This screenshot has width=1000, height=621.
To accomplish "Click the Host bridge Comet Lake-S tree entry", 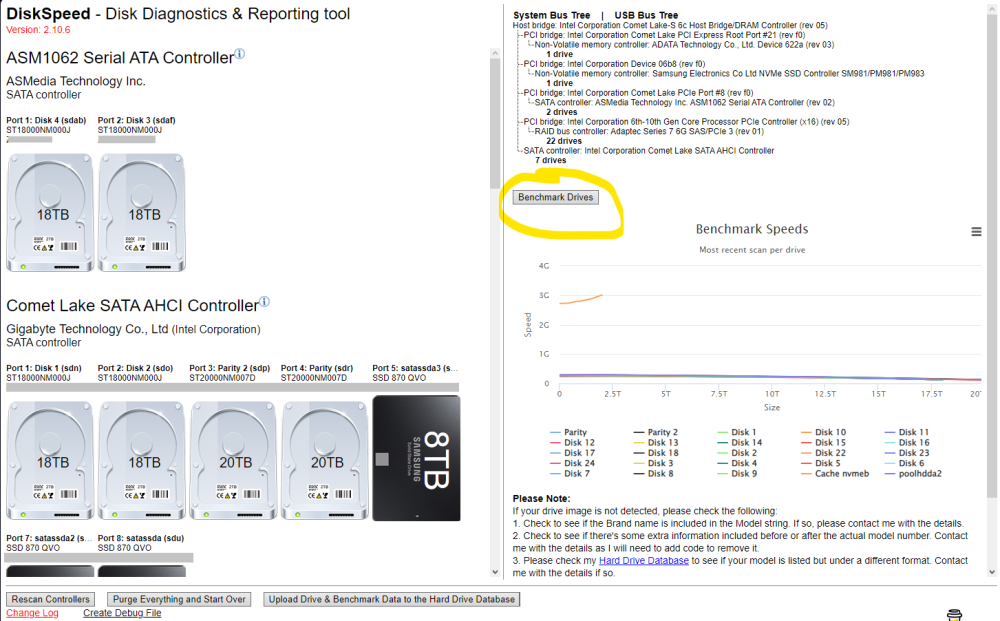I will [670, 26].
